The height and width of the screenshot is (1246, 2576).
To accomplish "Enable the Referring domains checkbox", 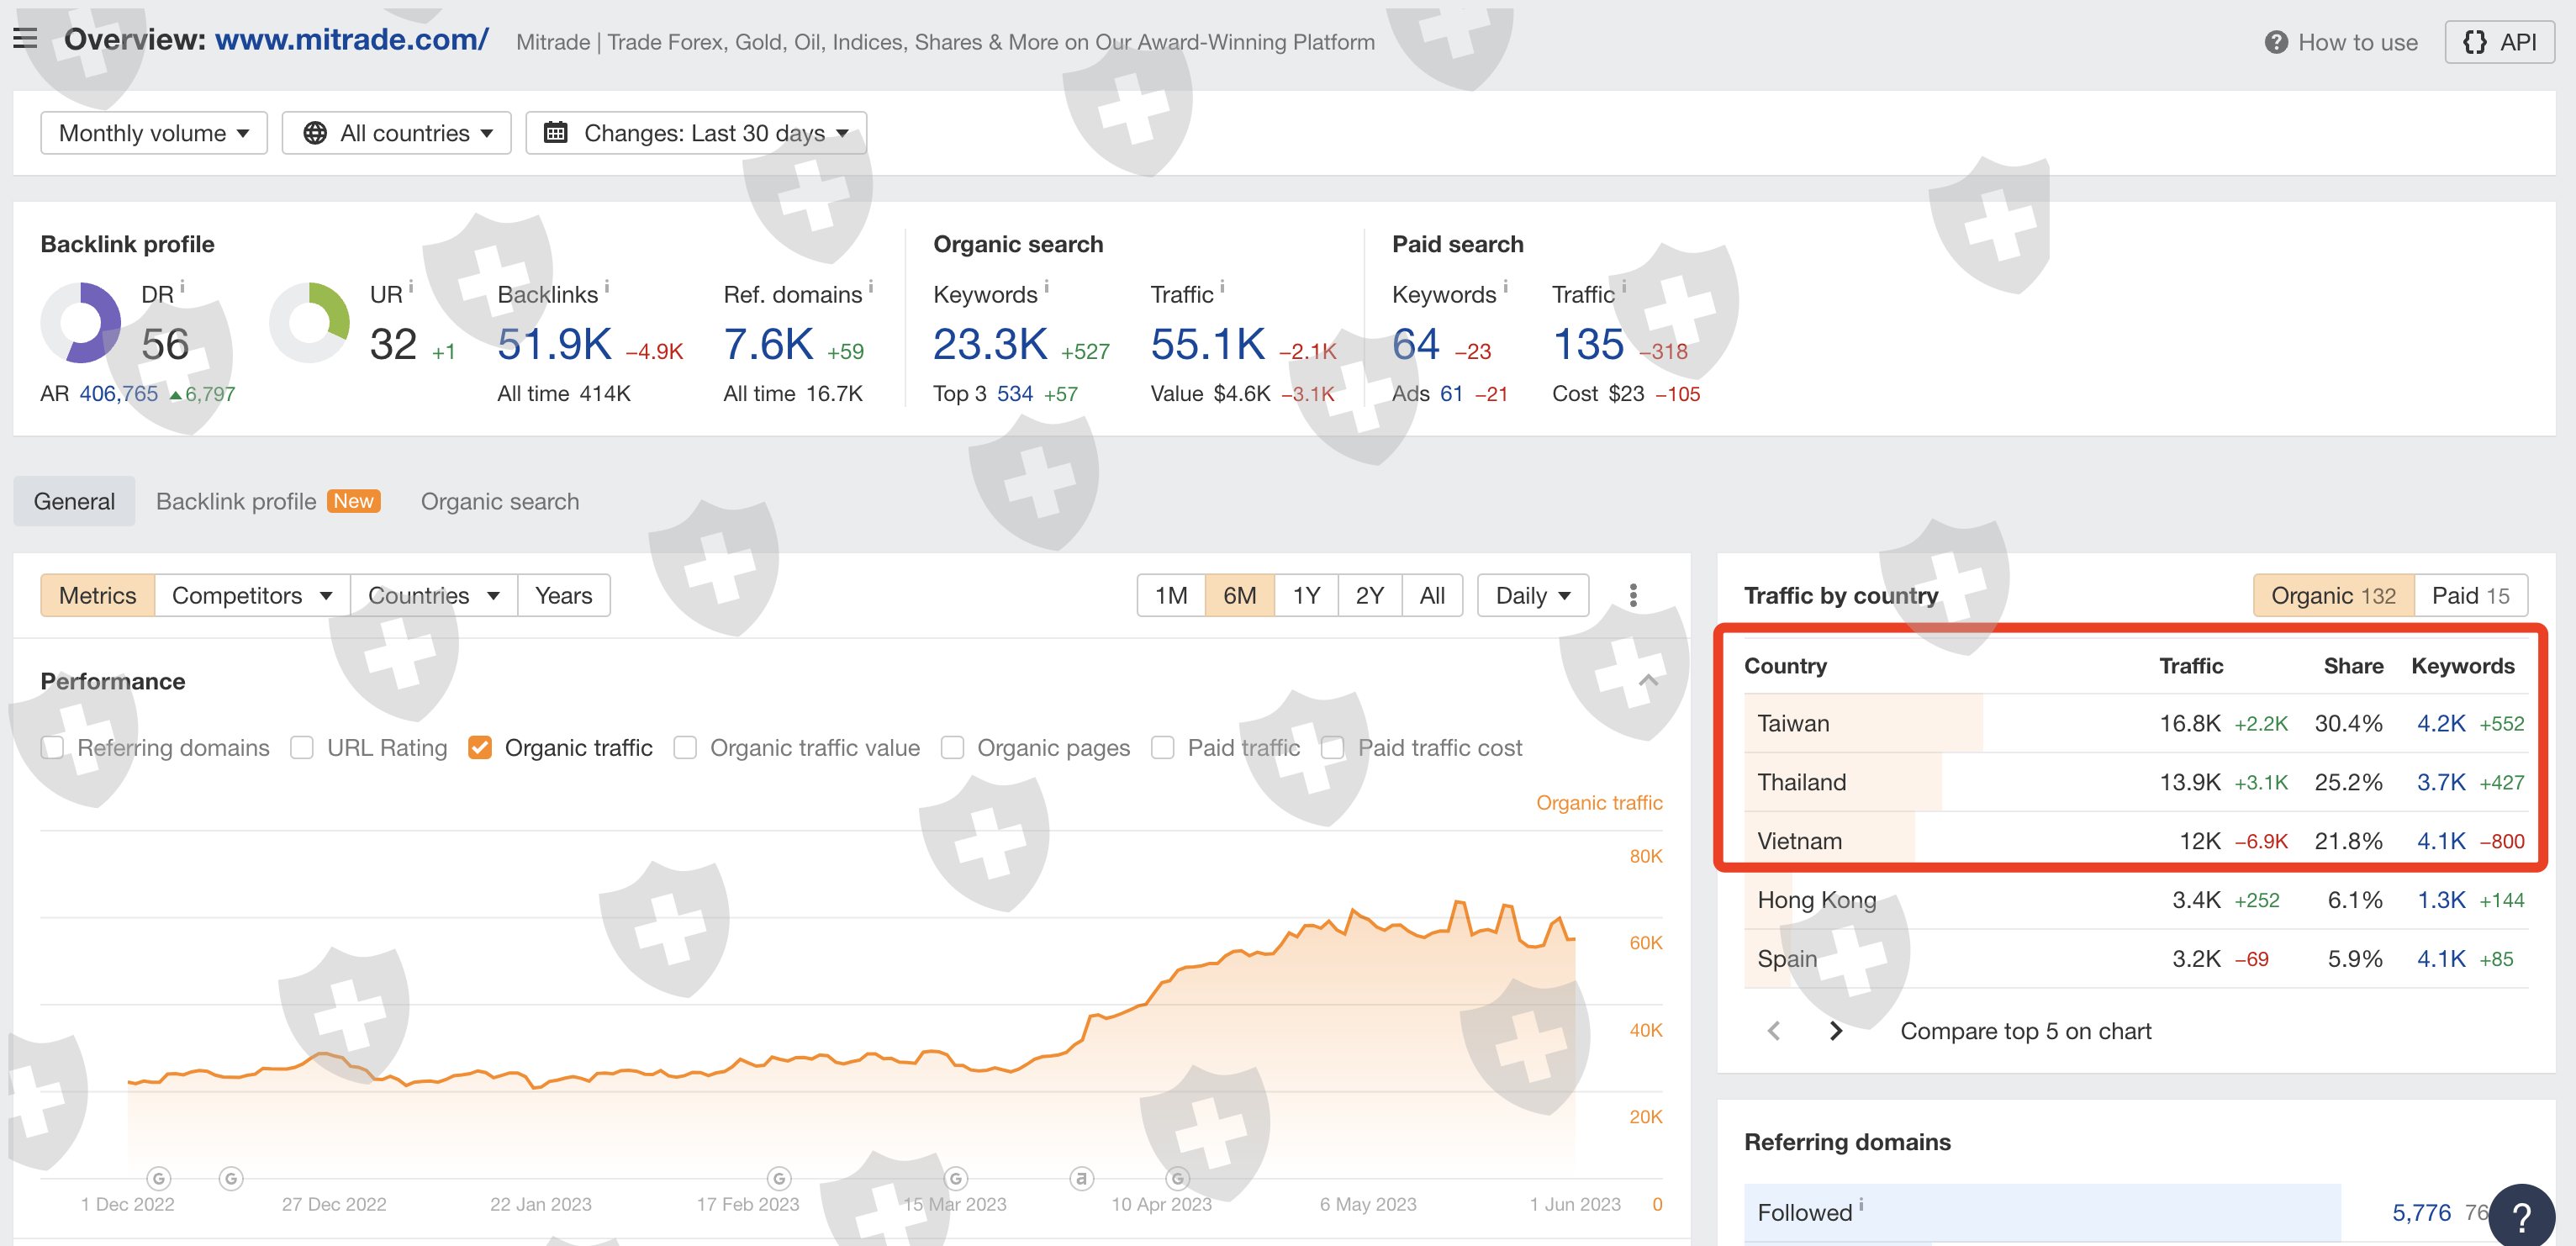I will coord(53,748).
